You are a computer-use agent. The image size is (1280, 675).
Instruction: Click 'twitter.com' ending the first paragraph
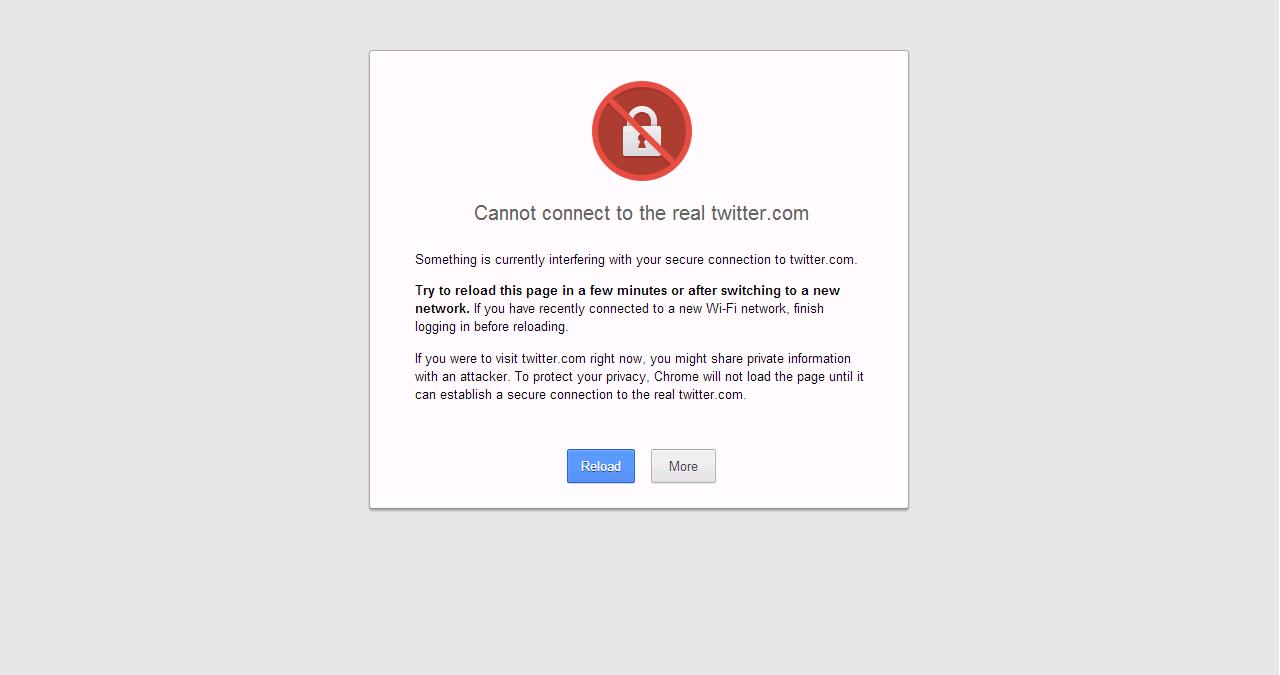pyautogui.click(x=823, y=259)
